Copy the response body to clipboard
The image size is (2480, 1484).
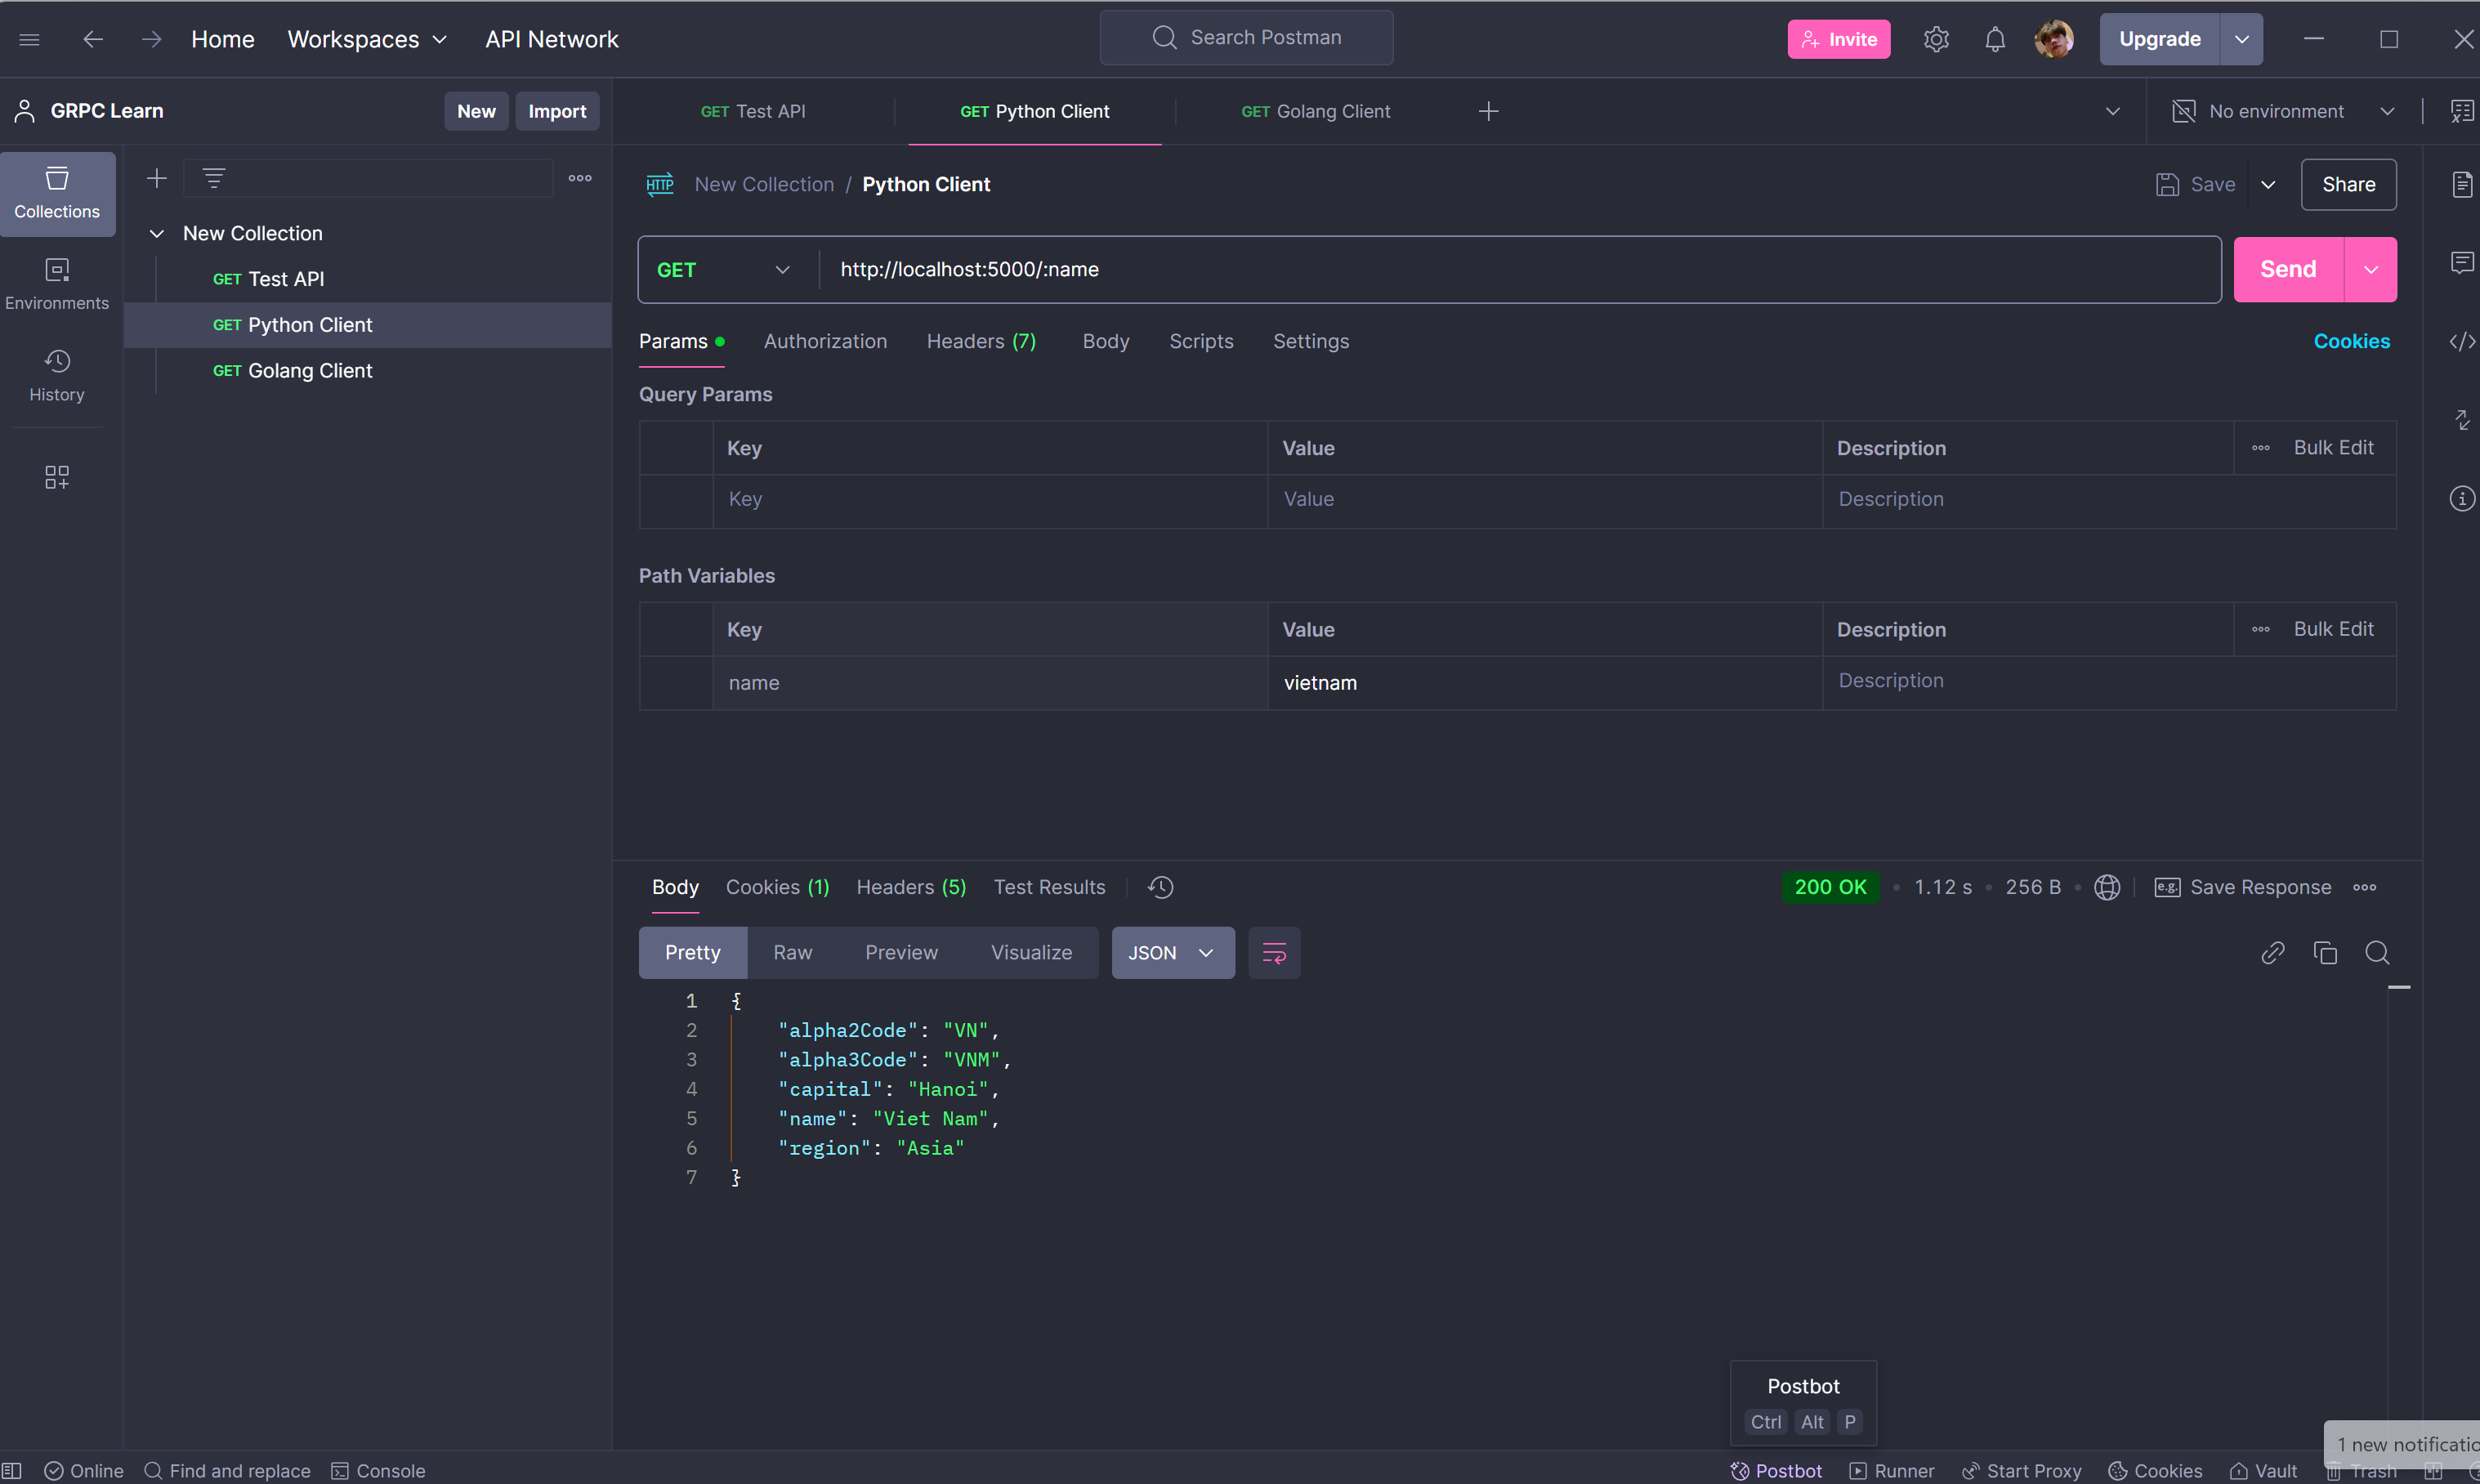pos(2325,953)
